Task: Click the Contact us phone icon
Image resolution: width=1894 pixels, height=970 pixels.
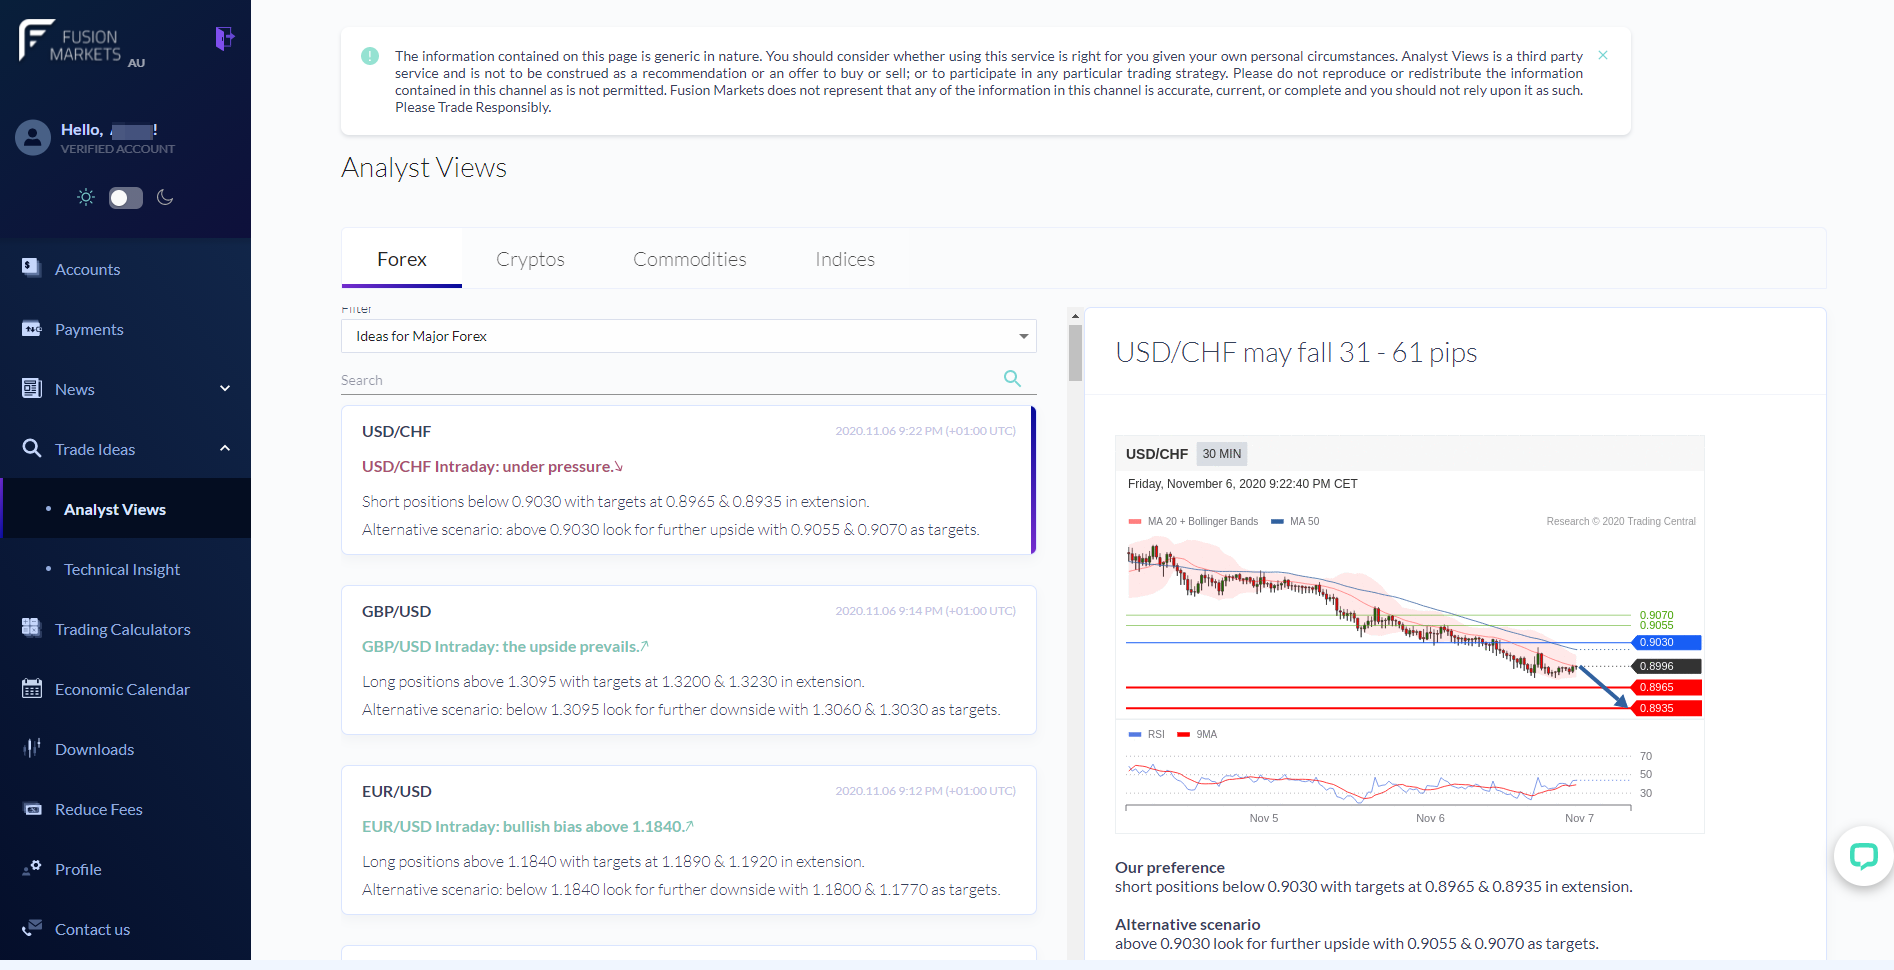Action: [32, 928]
